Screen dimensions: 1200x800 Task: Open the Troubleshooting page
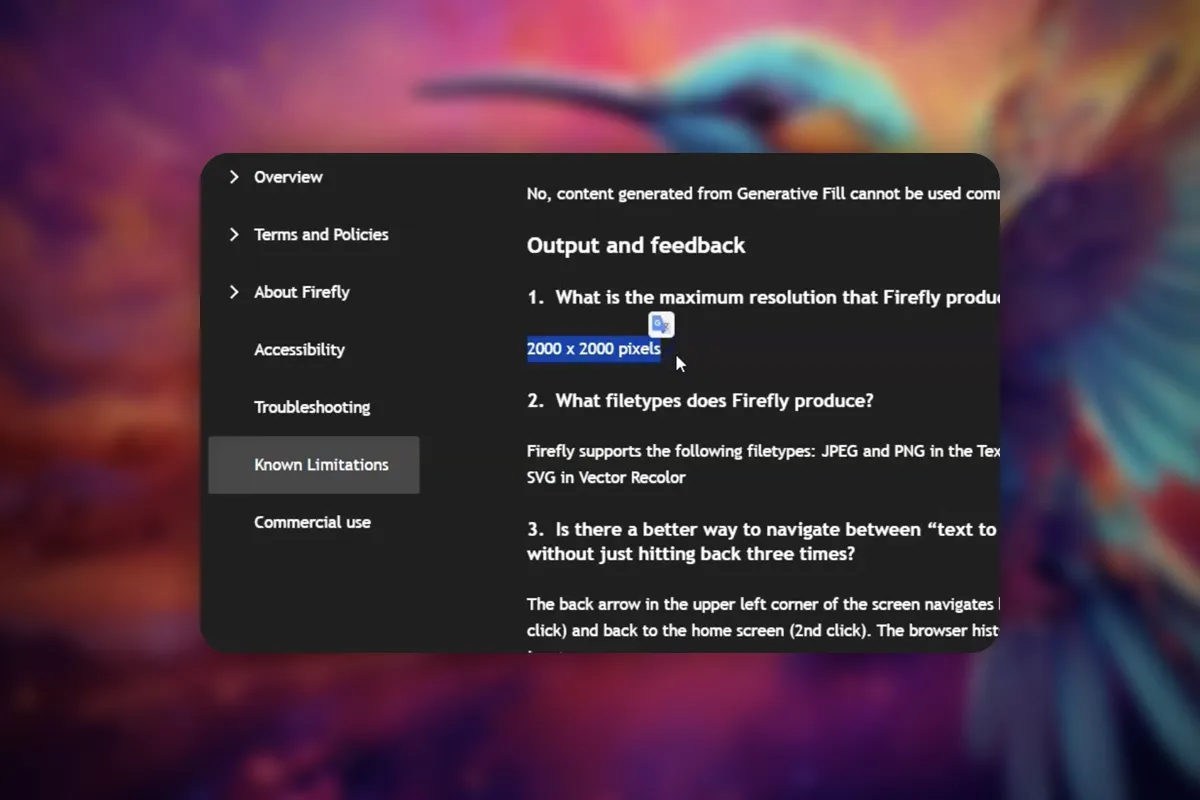tap(312, 407)
